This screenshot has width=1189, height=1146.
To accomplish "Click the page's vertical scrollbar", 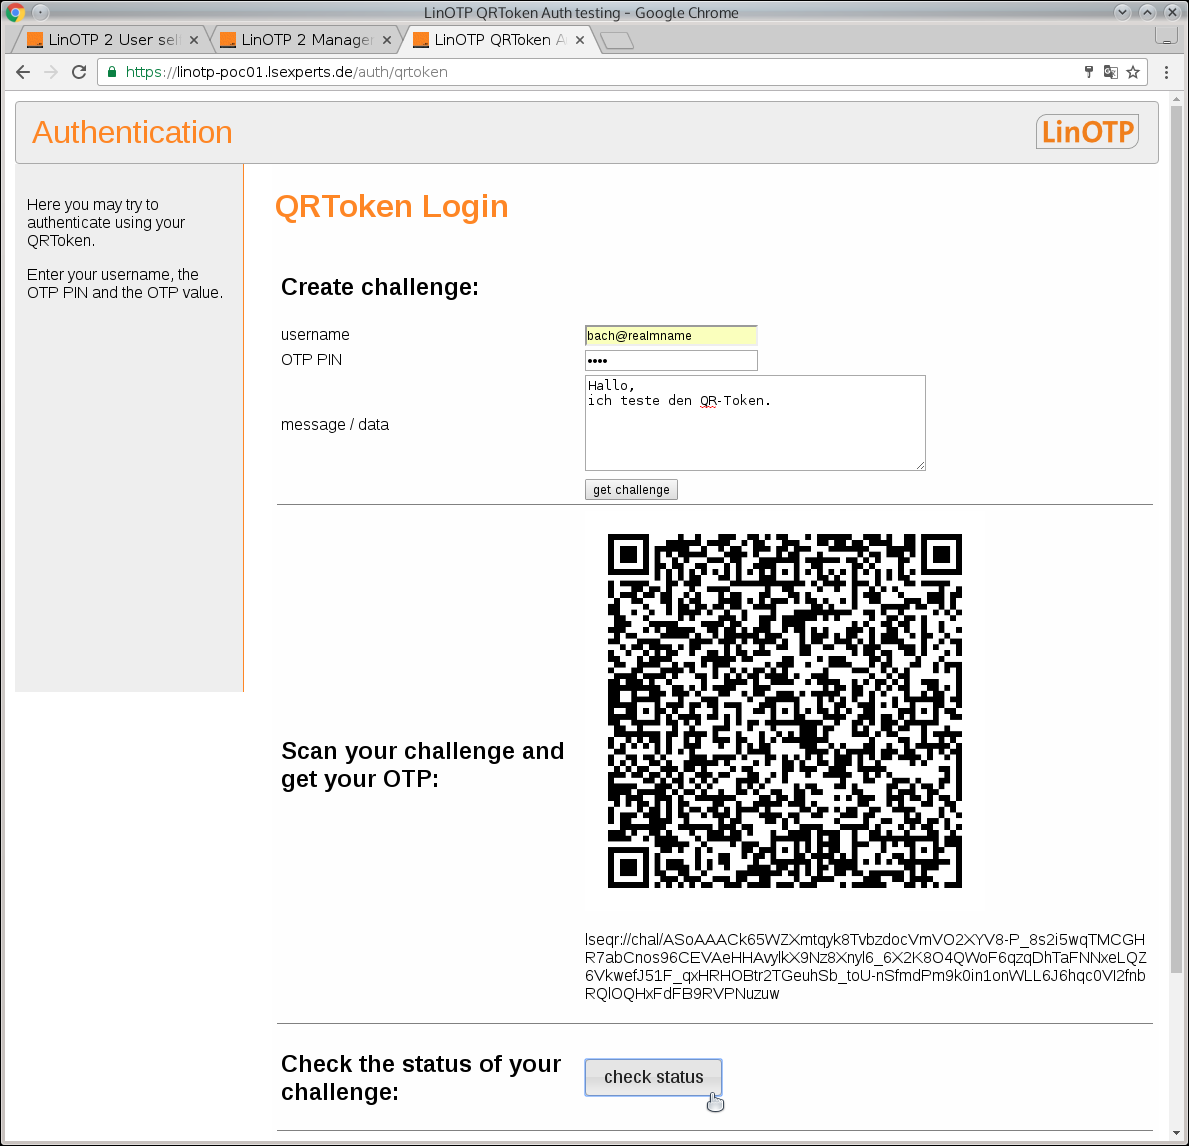I will pyautogui.click(x=1176, y=600).
